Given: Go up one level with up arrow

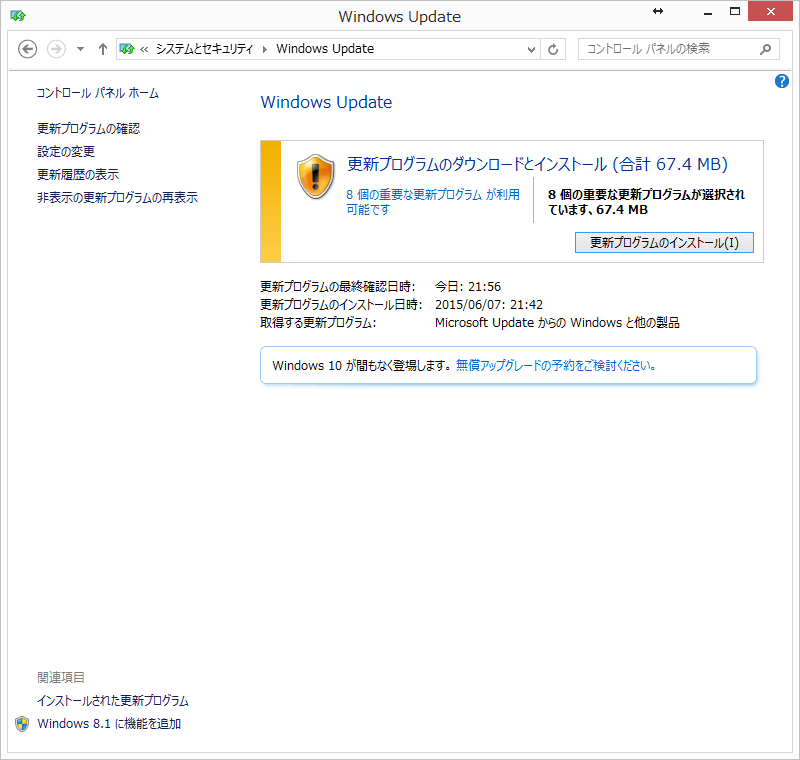Looking at the screenshot, I should click(x=103, y=49).
